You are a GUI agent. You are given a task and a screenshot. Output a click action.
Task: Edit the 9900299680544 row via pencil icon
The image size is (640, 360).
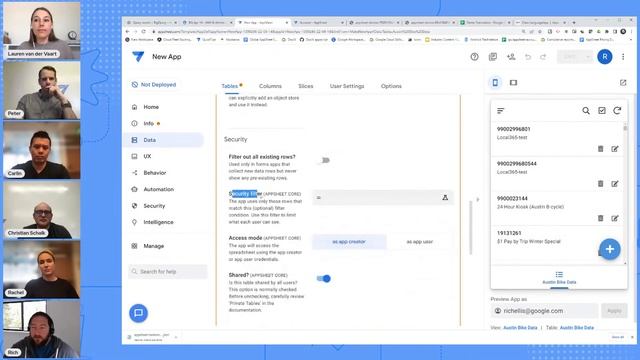coord(615,184)
